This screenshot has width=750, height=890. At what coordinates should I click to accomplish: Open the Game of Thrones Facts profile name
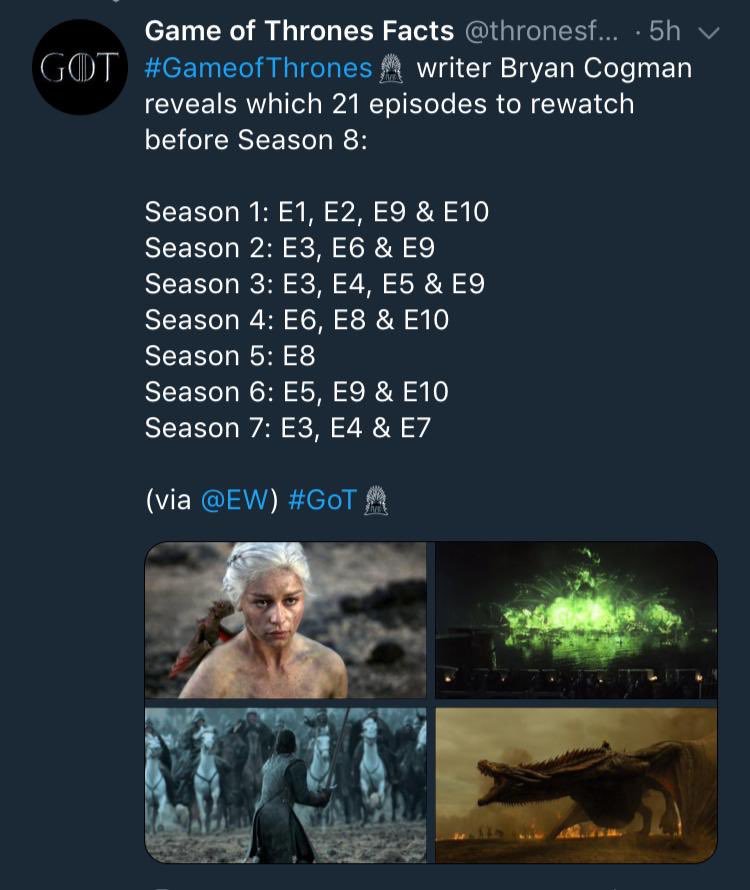pyautogui.click(x=299, y=31)
